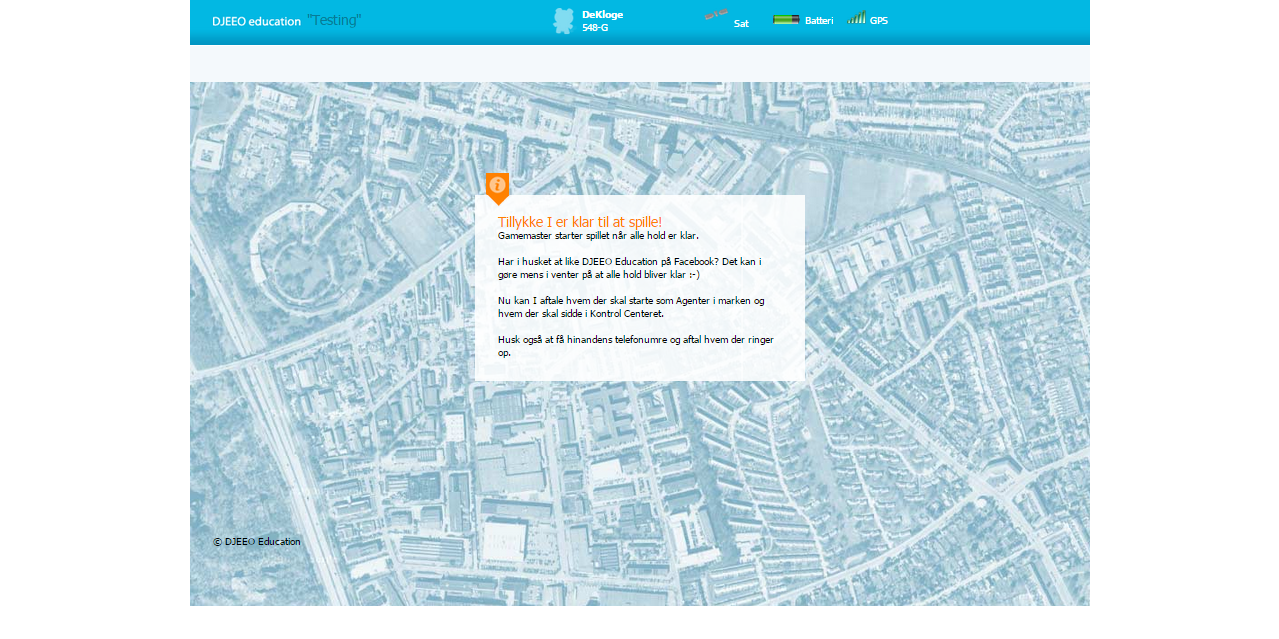Click the blue team avatar icon

[564, 21]
